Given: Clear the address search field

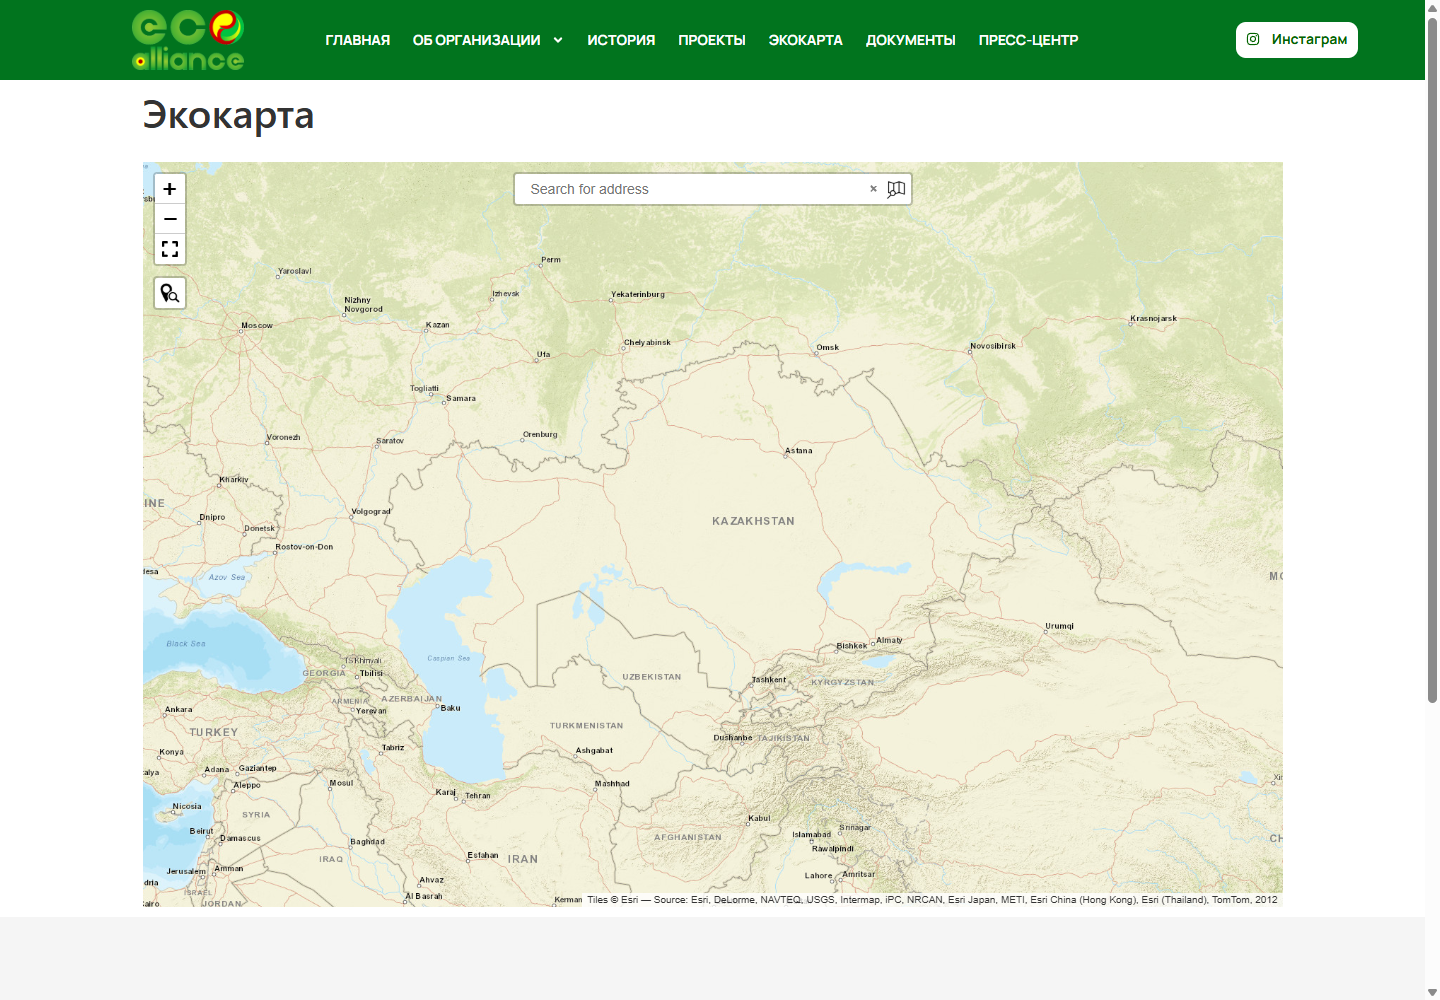Looking at the screenshot, I should (x=873, y=189).
